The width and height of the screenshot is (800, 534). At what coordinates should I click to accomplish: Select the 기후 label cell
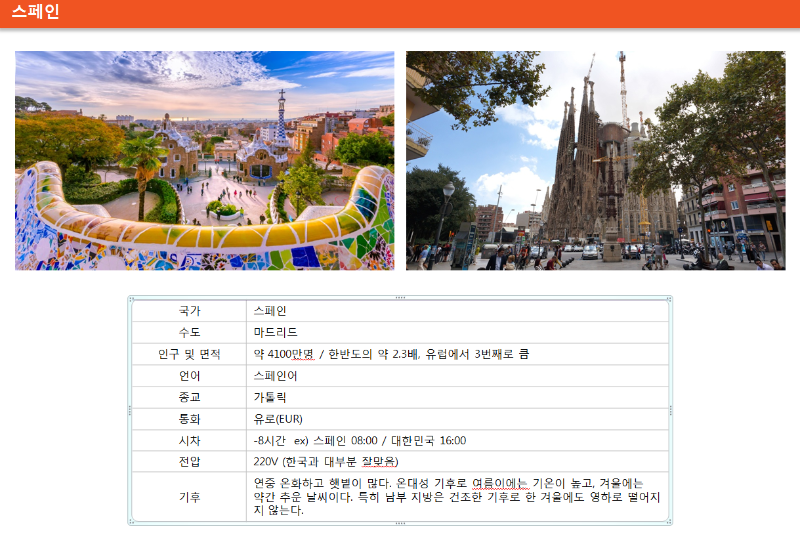tap(189, 497)
